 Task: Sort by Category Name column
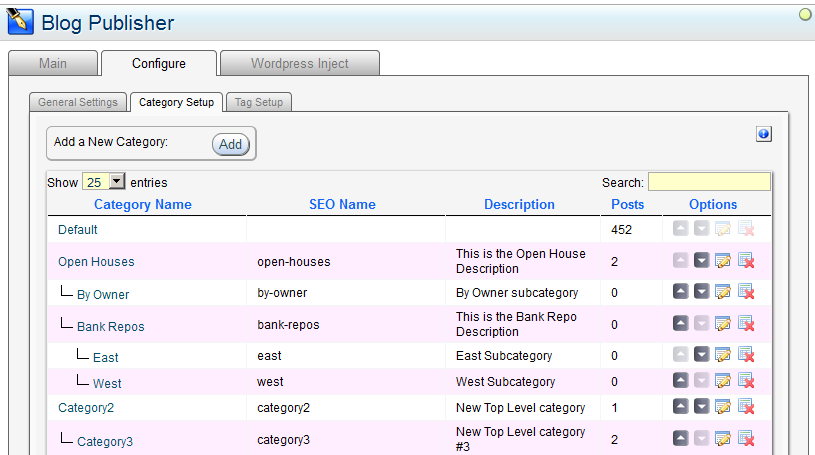[143, 204]
